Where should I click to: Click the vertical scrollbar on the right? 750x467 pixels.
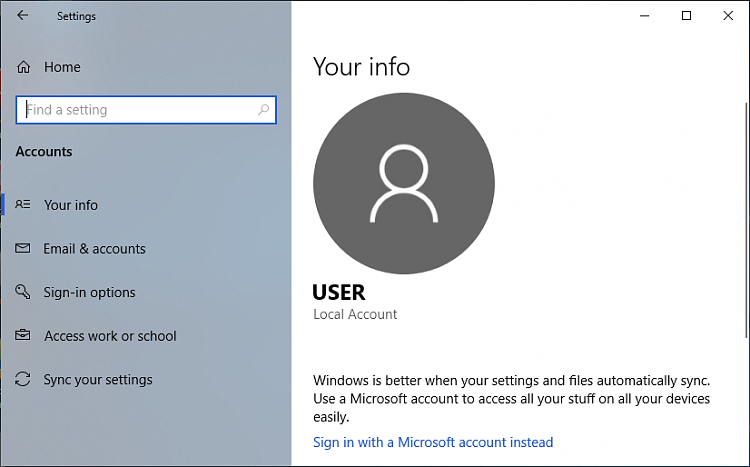[x=747, y=220]
